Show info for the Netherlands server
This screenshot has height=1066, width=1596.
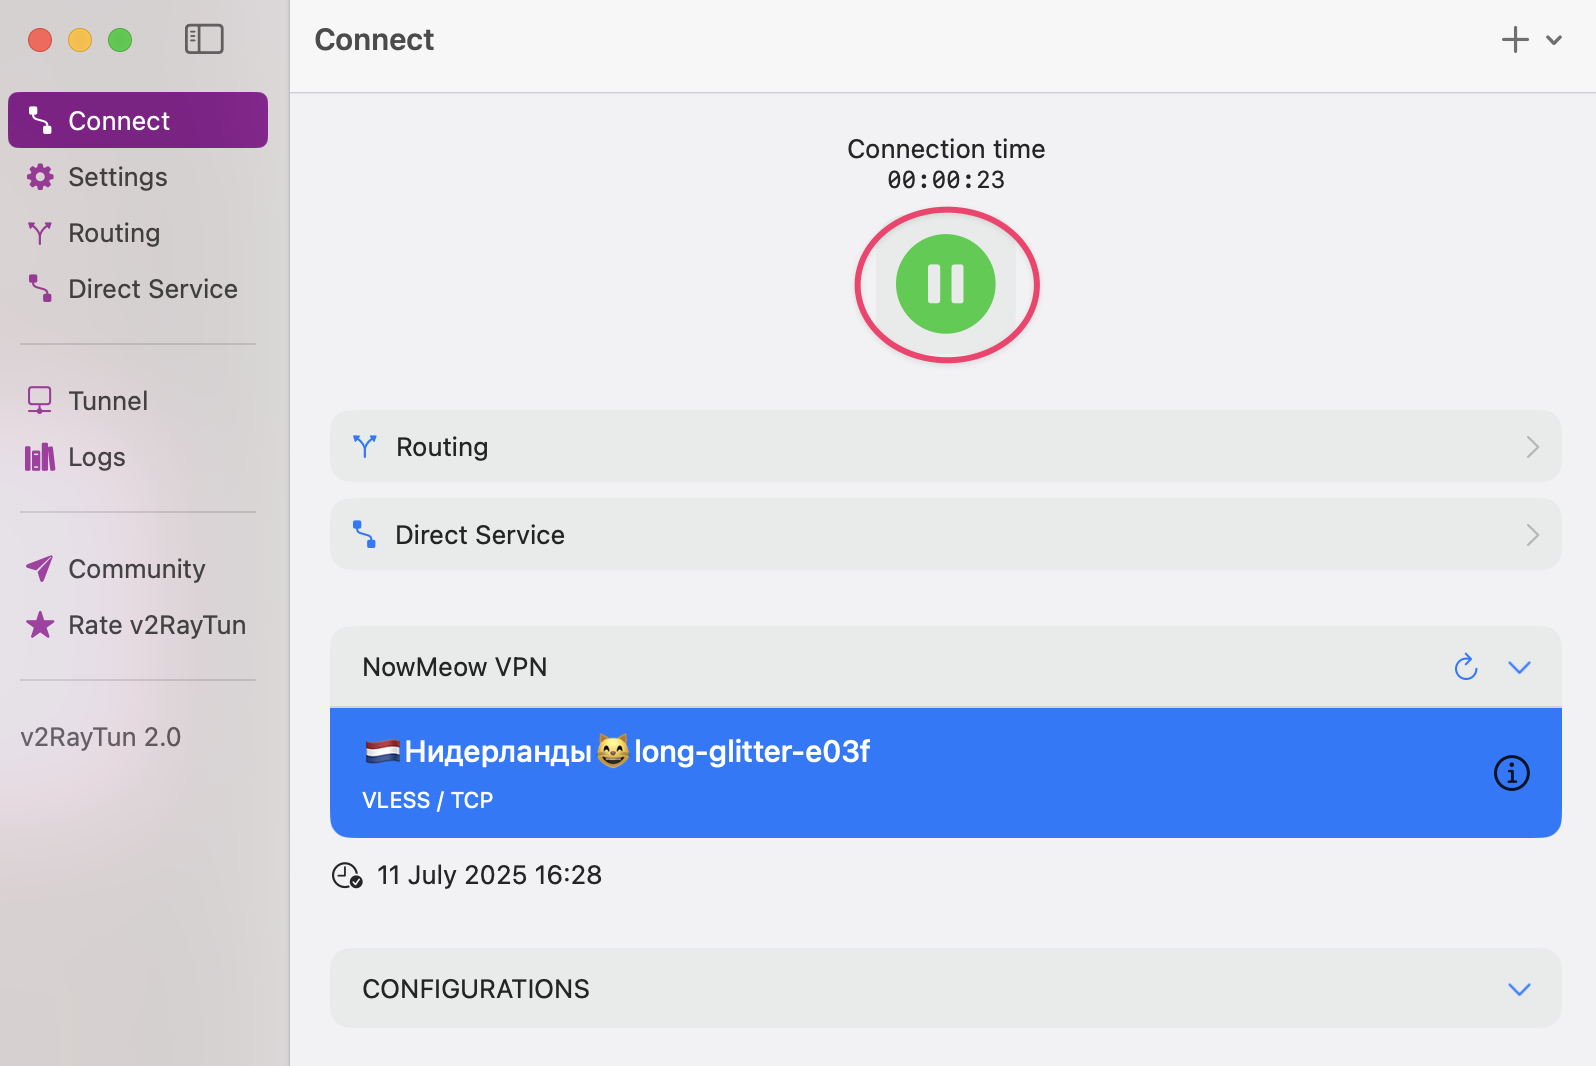click(1511, 773)
